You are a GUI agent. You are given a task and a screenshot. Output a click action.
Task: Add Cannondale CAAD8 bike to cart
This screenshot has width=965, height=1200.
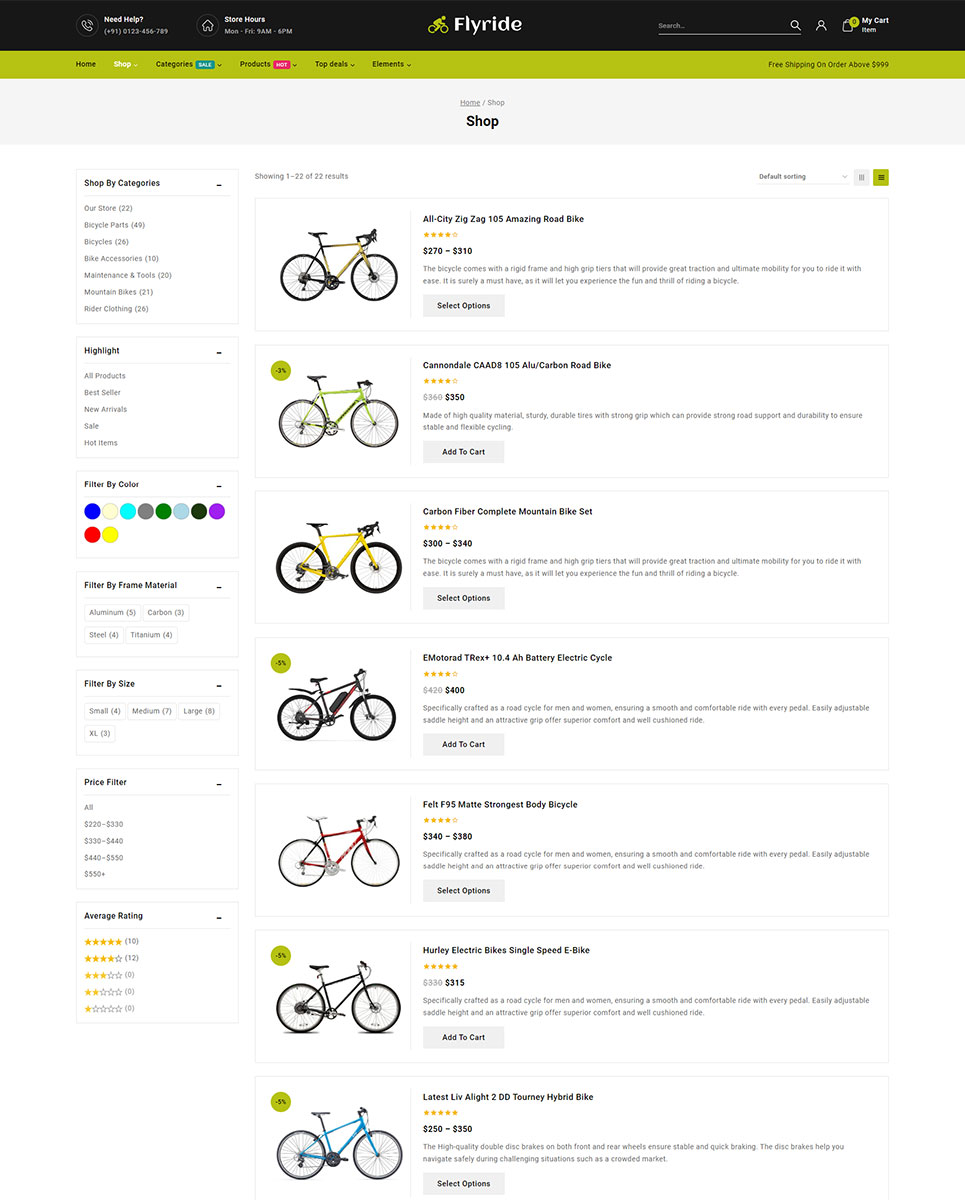[x=463, y=452]
